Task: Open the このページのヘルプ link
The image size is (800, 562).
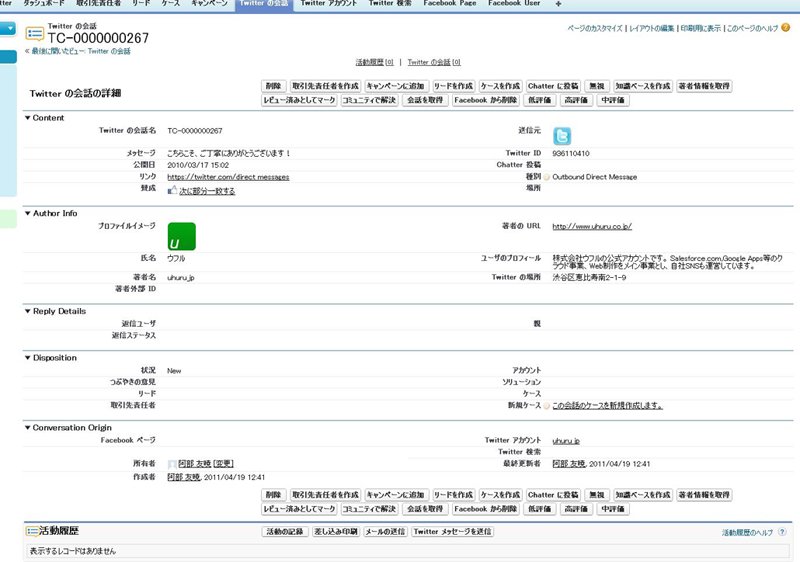Action: (752, 29)
